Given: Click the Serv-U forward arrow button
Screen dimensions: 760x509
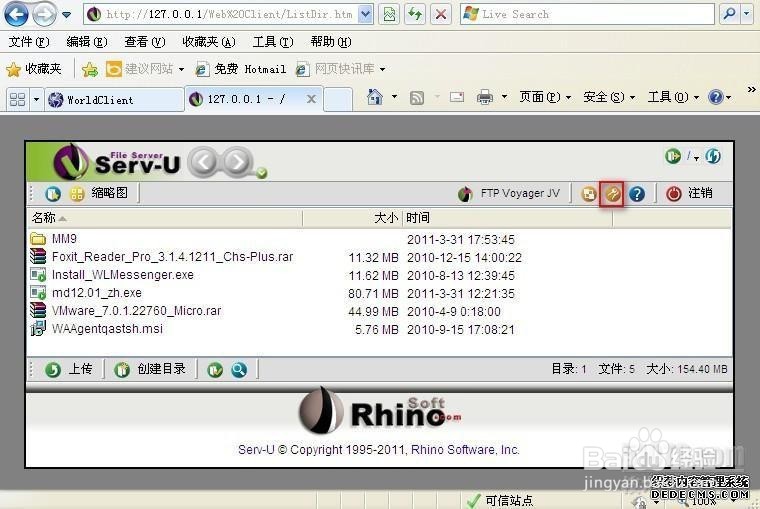Looking at the screenshot, I should (238, 161).
